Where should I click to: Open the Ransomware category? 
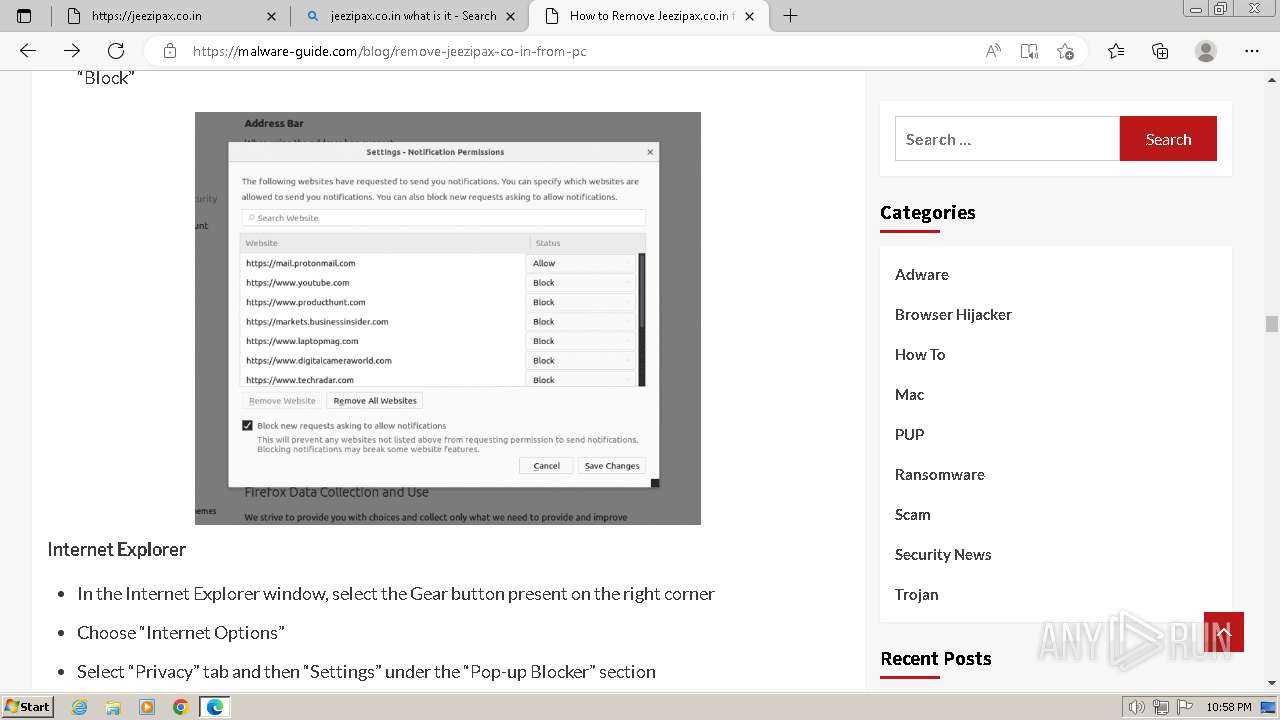coord(940,474)
